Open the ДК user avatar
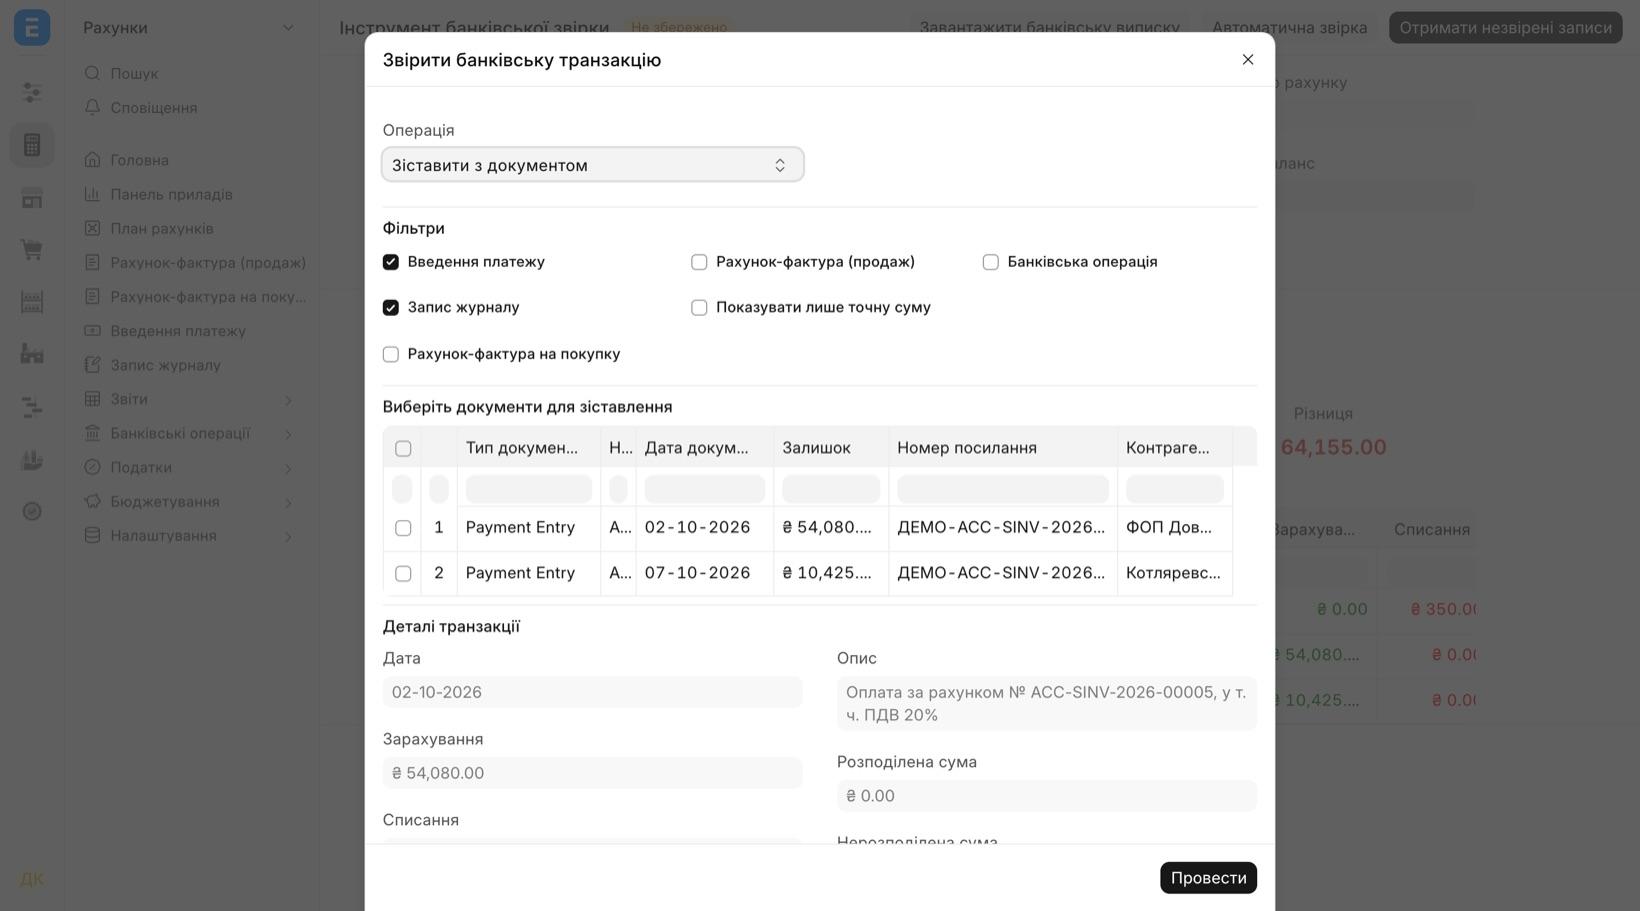 32,879
